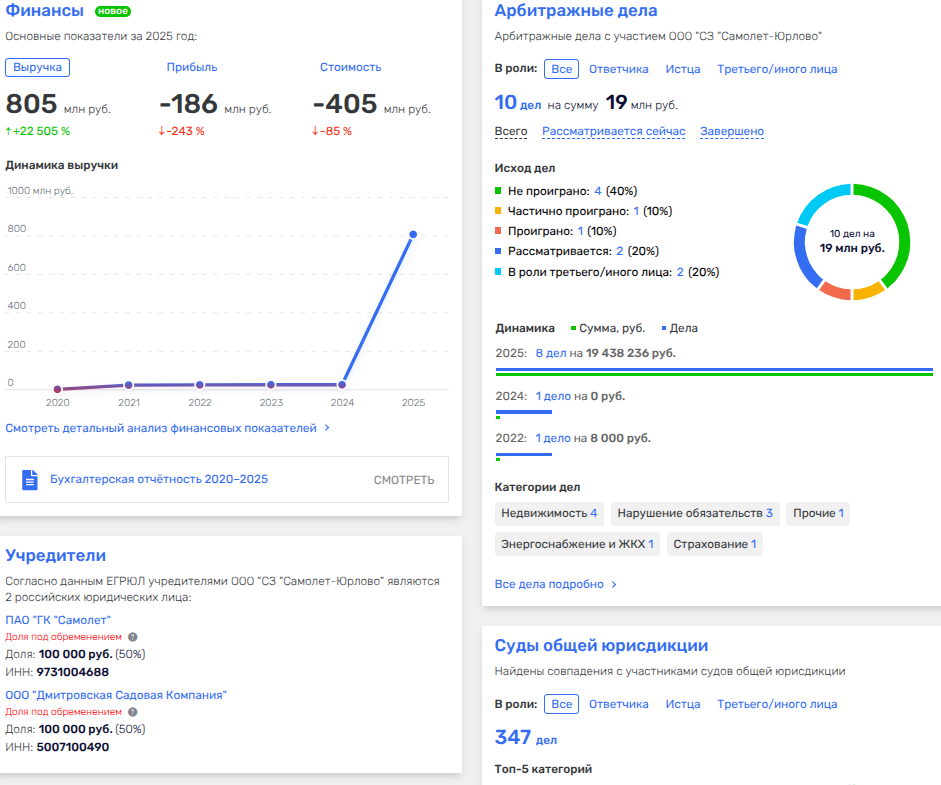Click the 2020 data point on revenue chart
The height and width of the screenshot is (785, 941).
coord(57,389)
